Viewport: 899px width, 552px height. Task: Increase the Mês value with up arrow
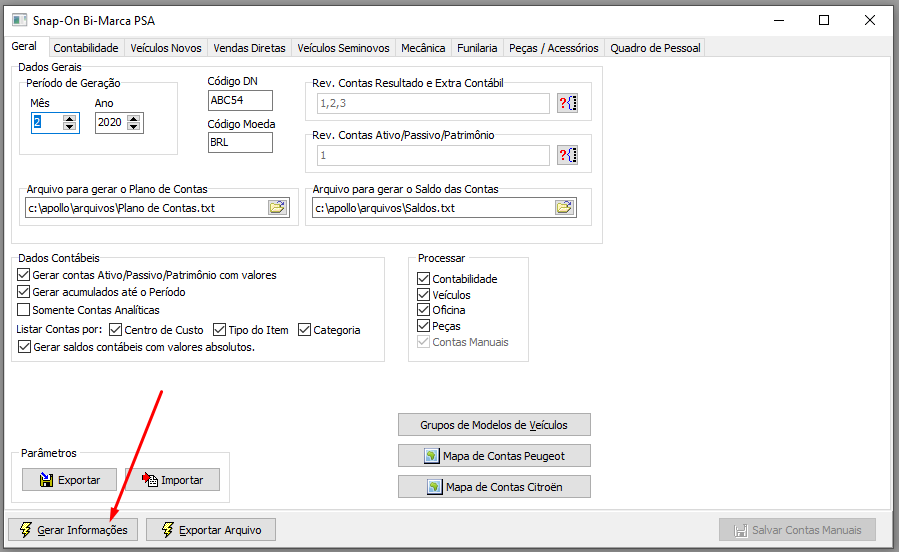coord(69,119)
